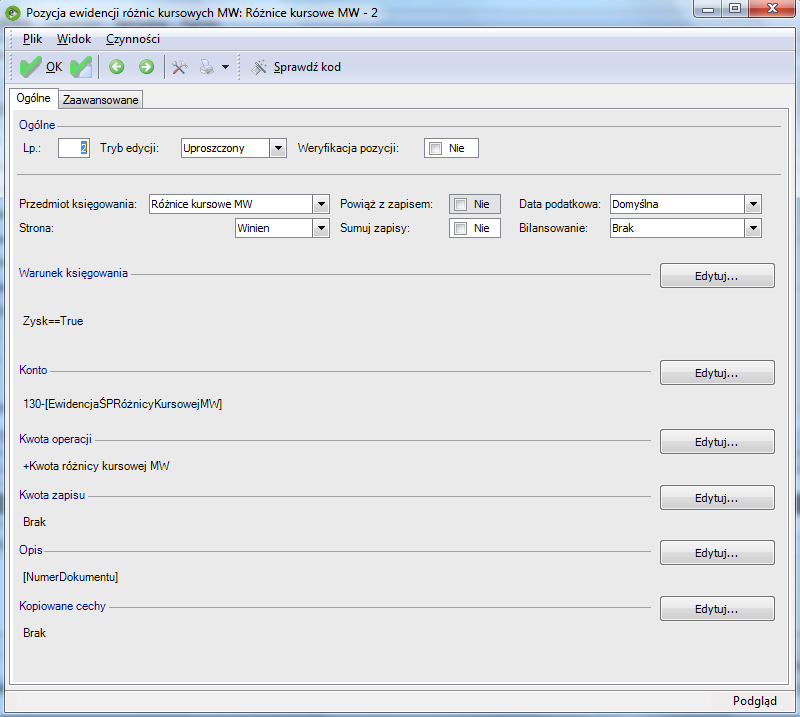Go to next record with right arrow
Screen dimensions: 800x717
tap(146, 67)
